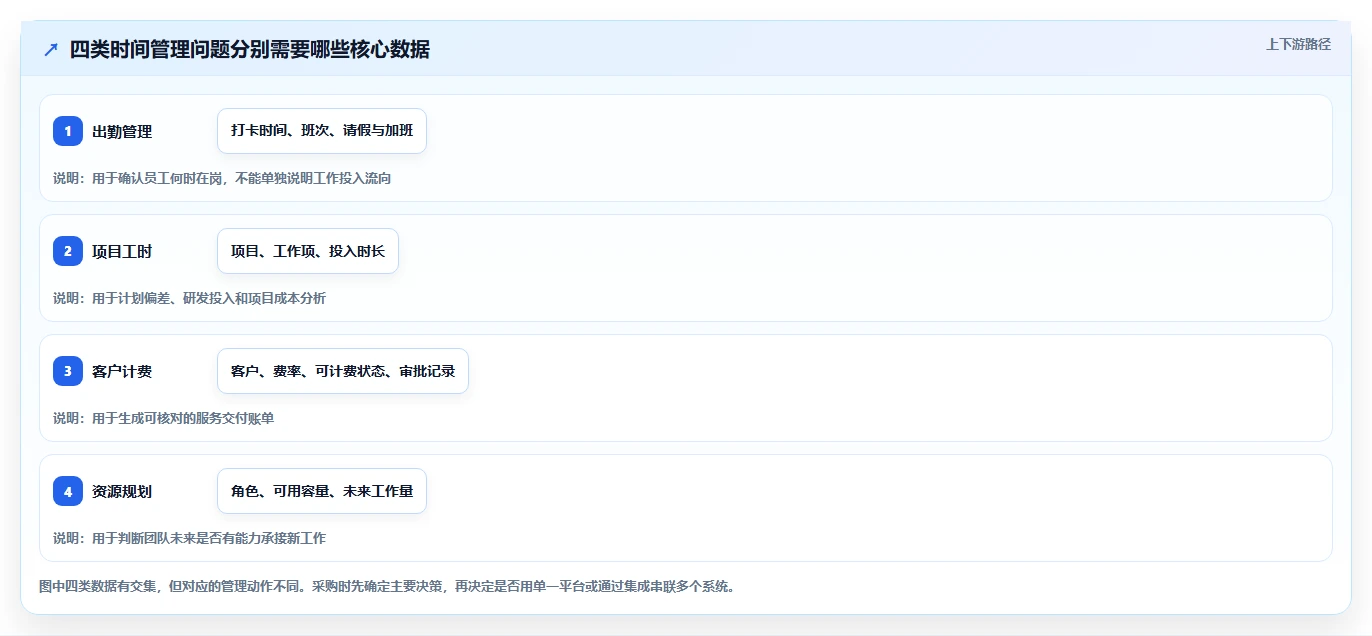Click the 出勤管理 row label
The height and width of the screenshot is (636, 1372).
(122, 132)
